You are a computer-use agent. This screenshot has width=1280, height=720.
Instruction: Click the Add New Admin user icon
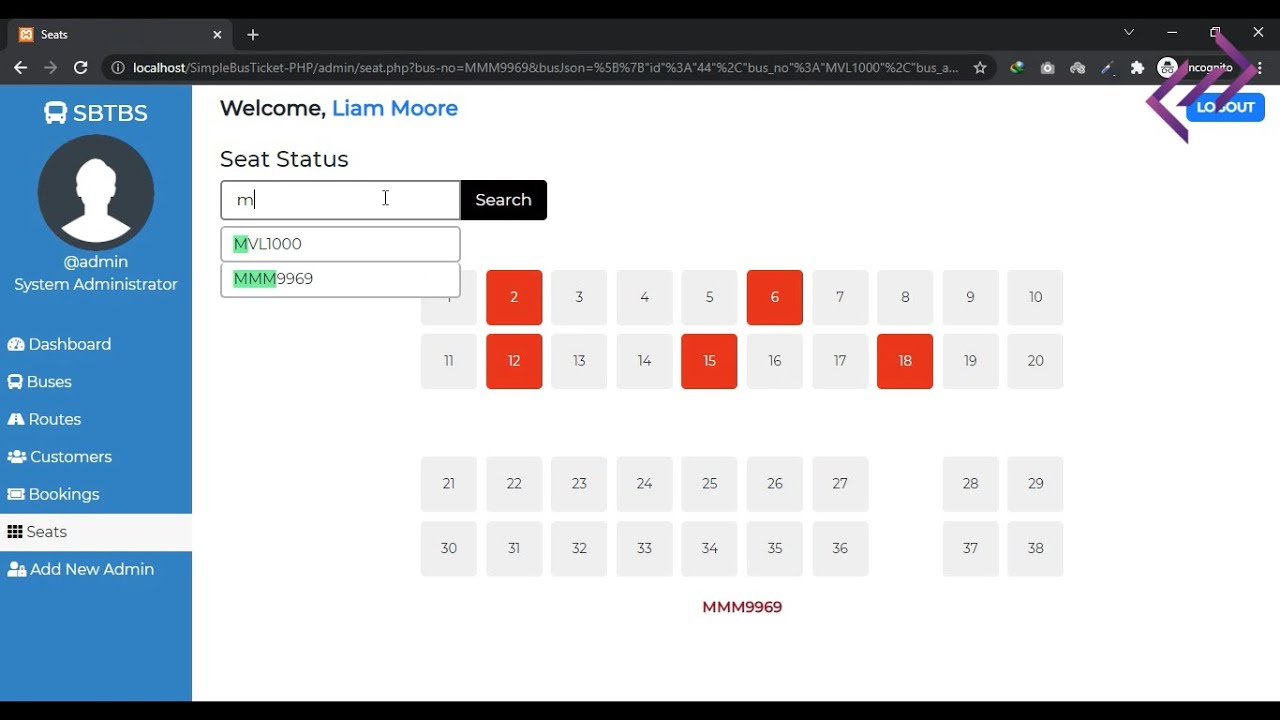click(17, 569)
